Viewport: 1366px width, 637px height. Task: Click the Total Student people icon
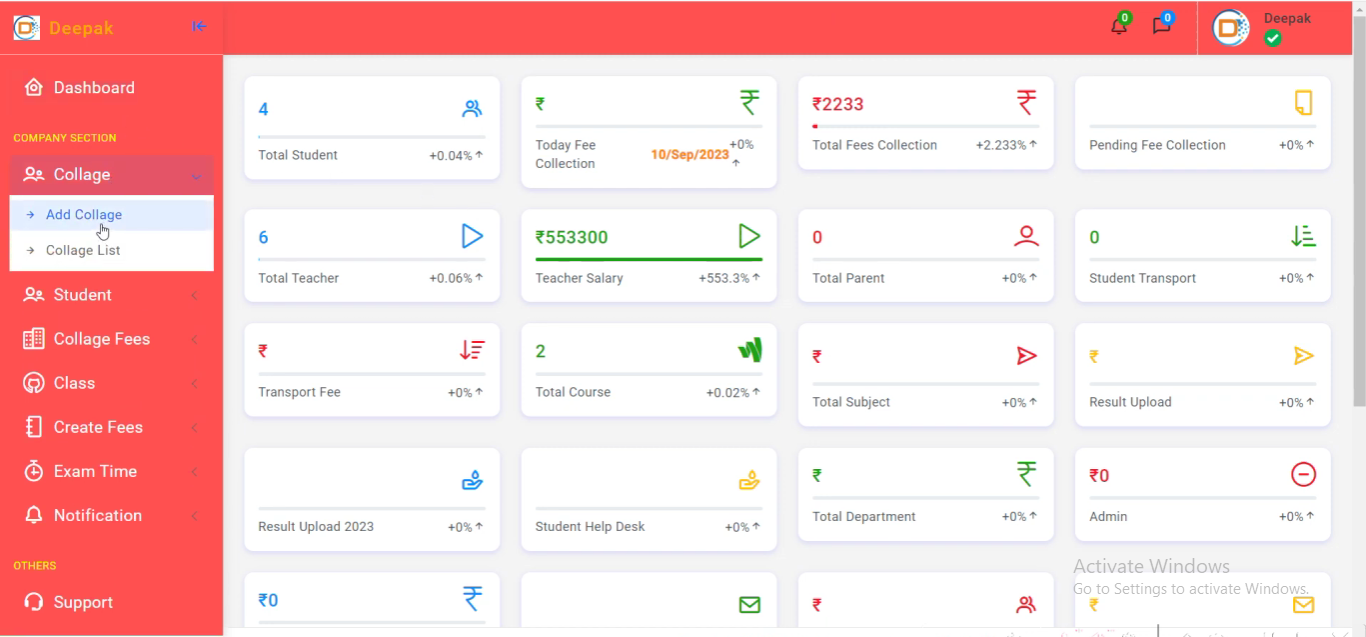472,109
